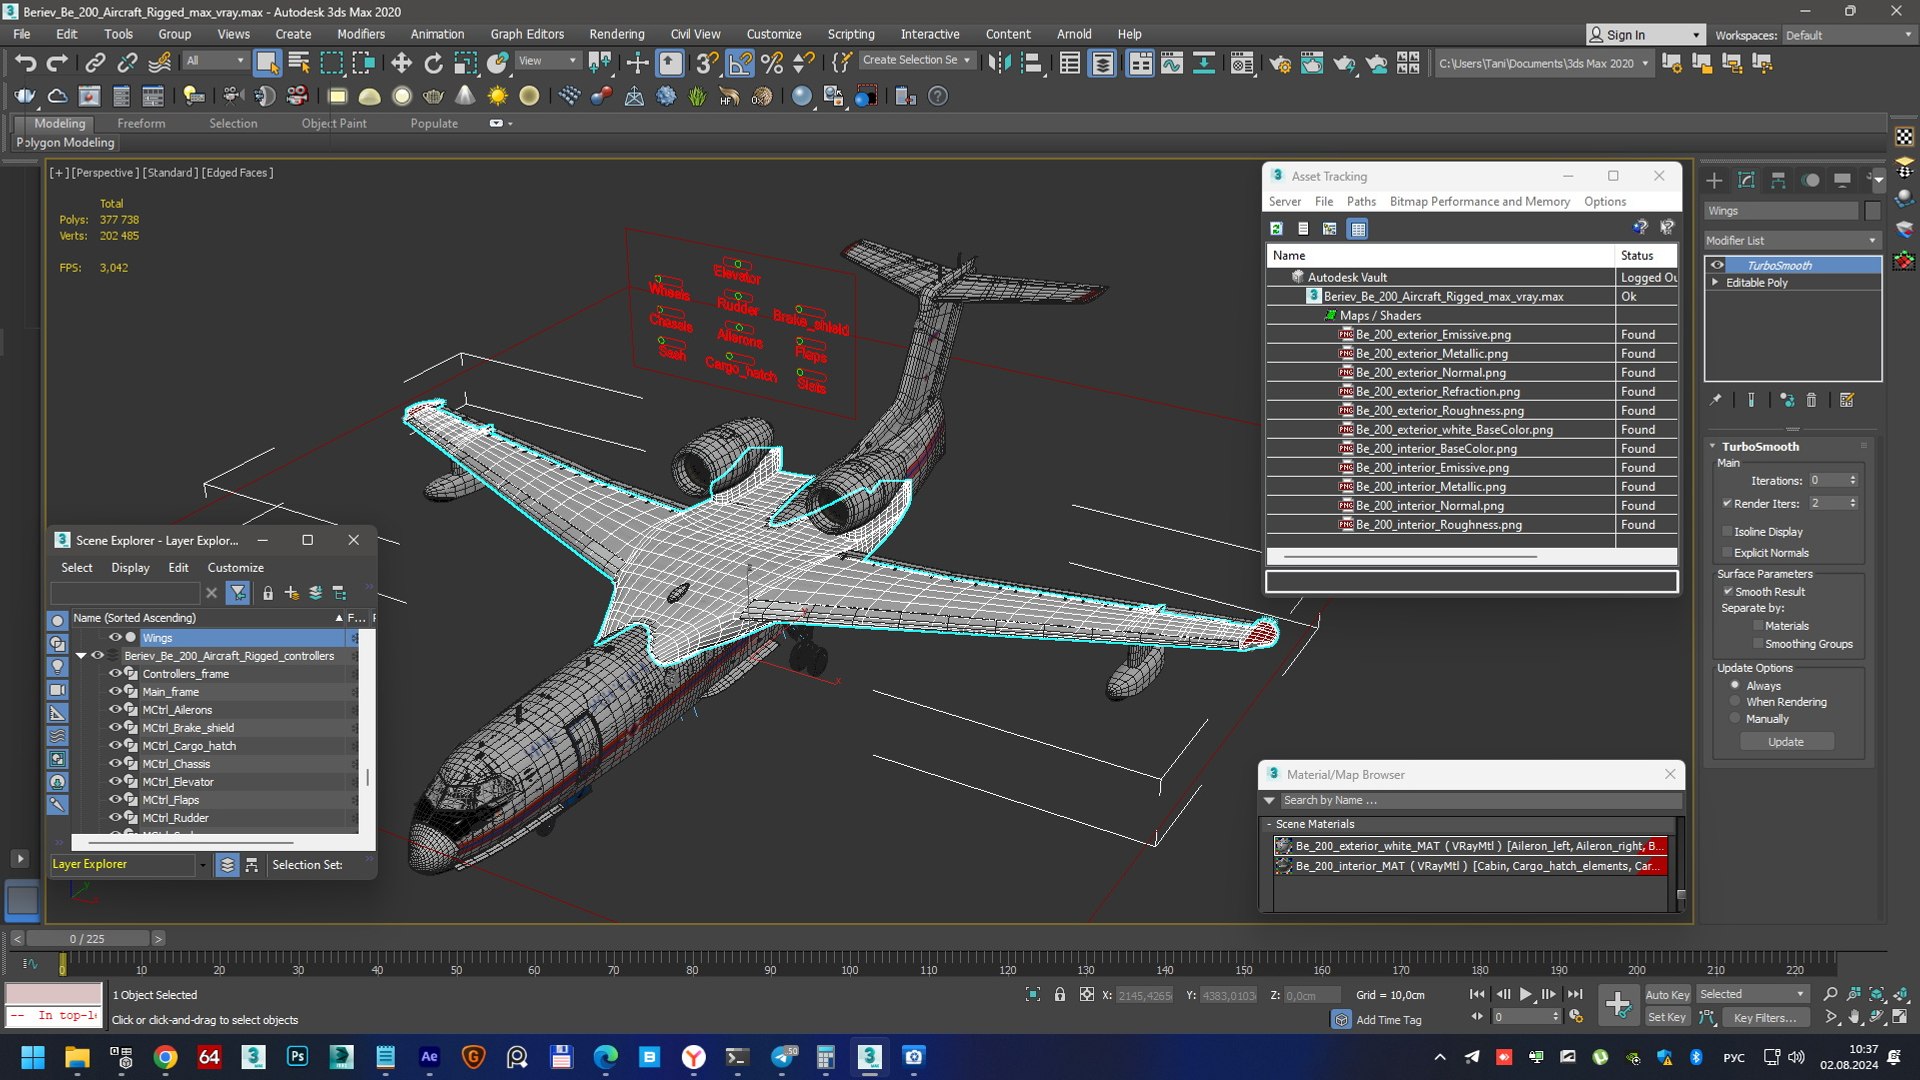Create a Cone primitive from toolbar

pos(465,96)
